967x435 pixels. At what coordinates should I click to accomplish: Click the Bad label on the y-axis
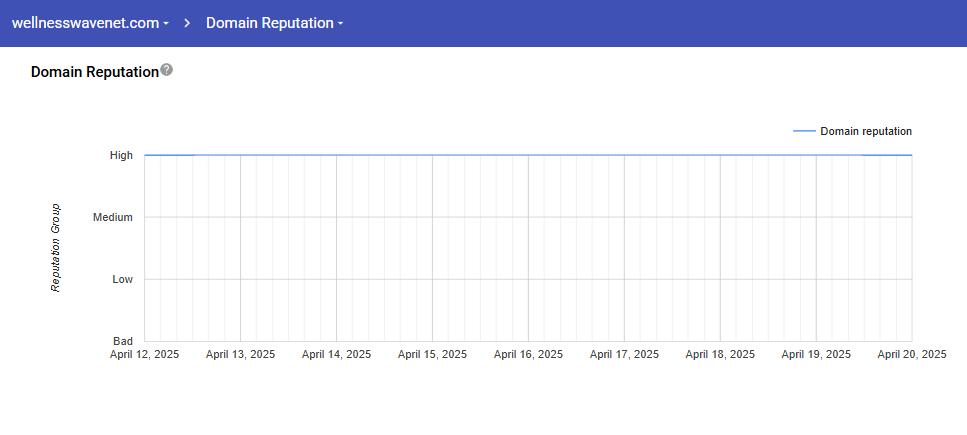pyautogui.click(x=122, y=341)
